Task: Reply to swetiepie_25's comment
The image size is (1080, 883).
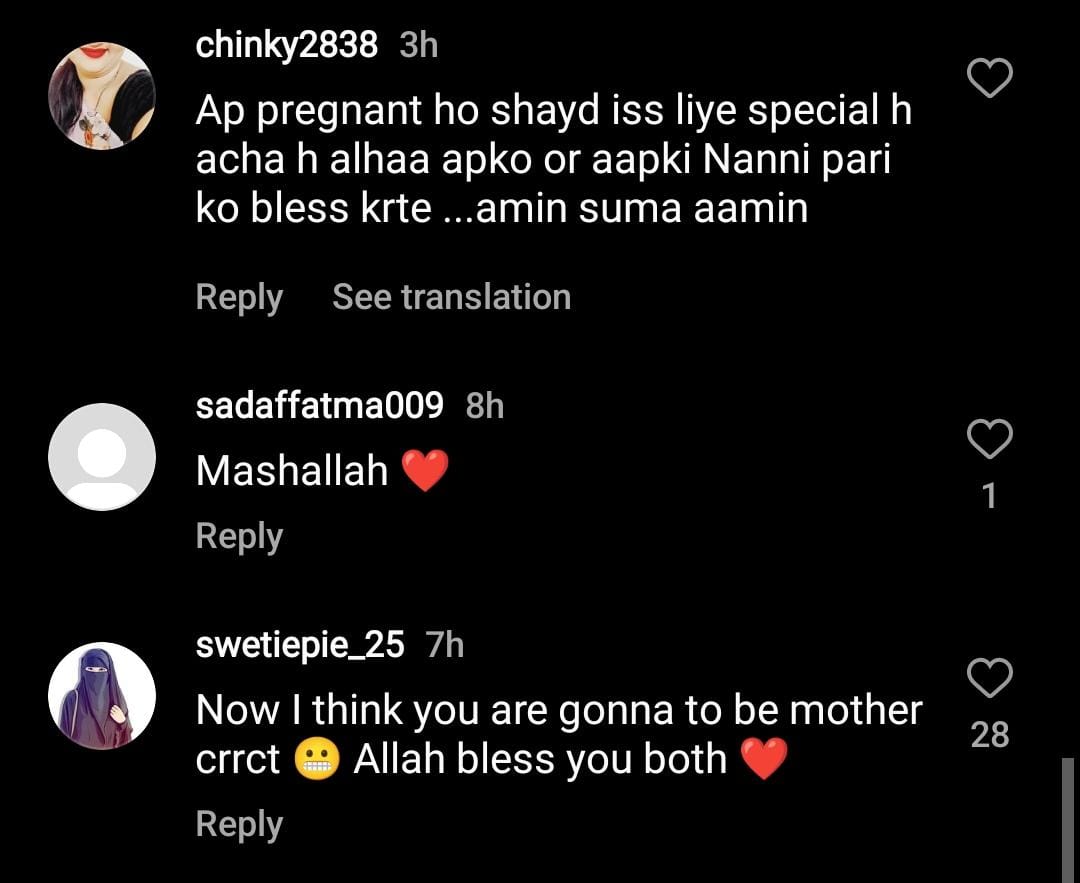Action: point(239,824)
